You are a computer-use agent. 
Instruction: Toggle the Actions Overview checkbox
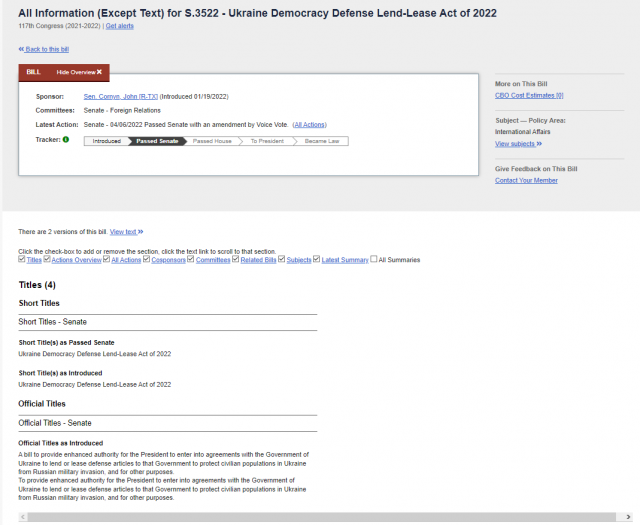[x=47, y=260]
